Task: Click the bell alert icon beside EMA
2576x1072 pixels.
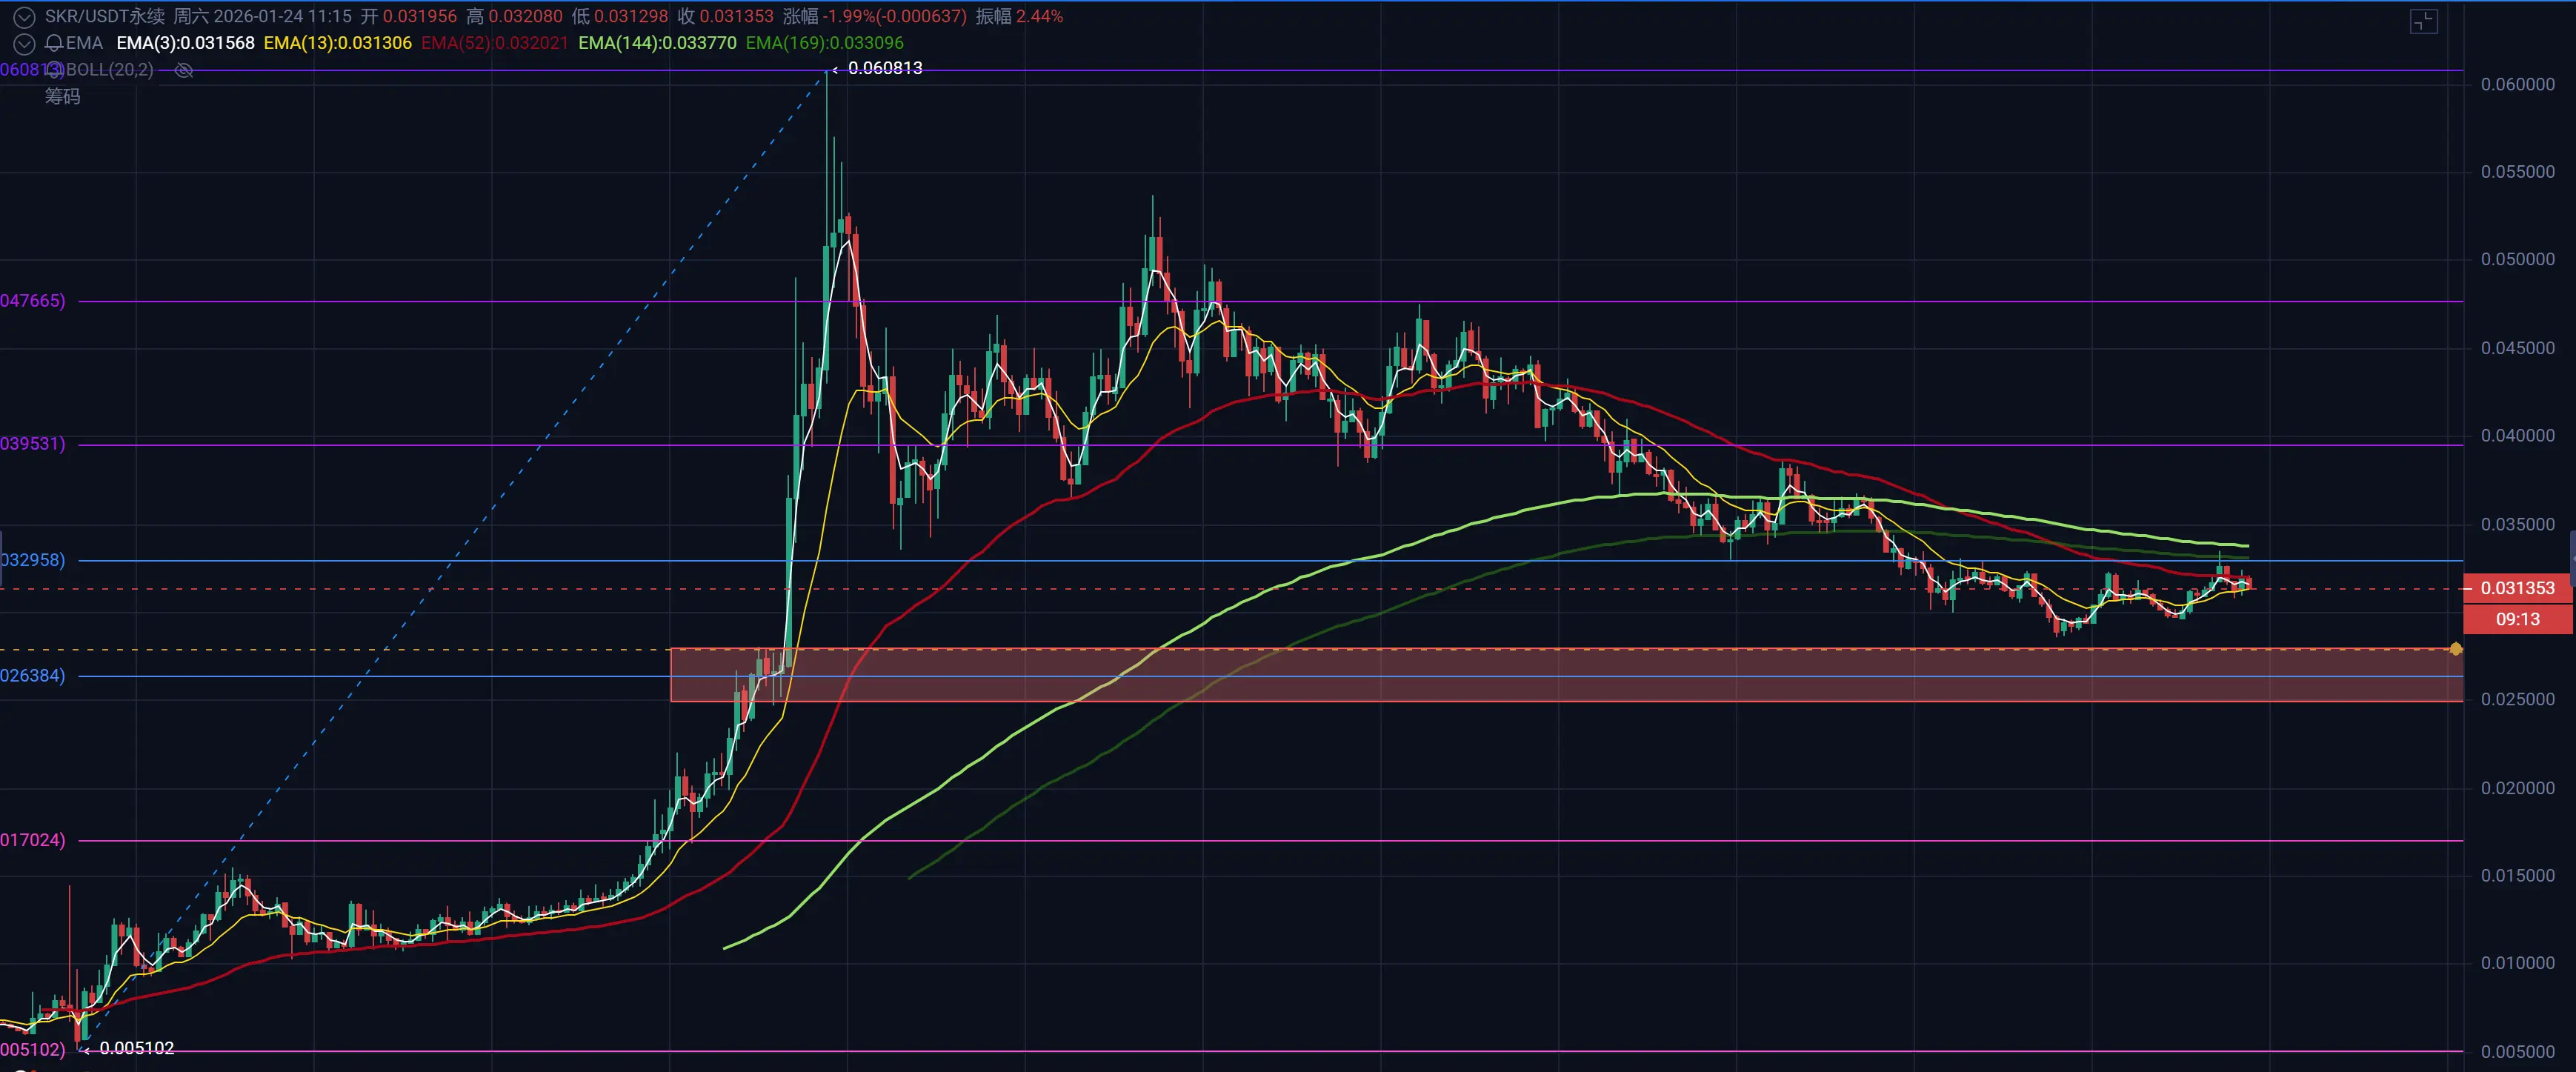Action: click(54, 43)
